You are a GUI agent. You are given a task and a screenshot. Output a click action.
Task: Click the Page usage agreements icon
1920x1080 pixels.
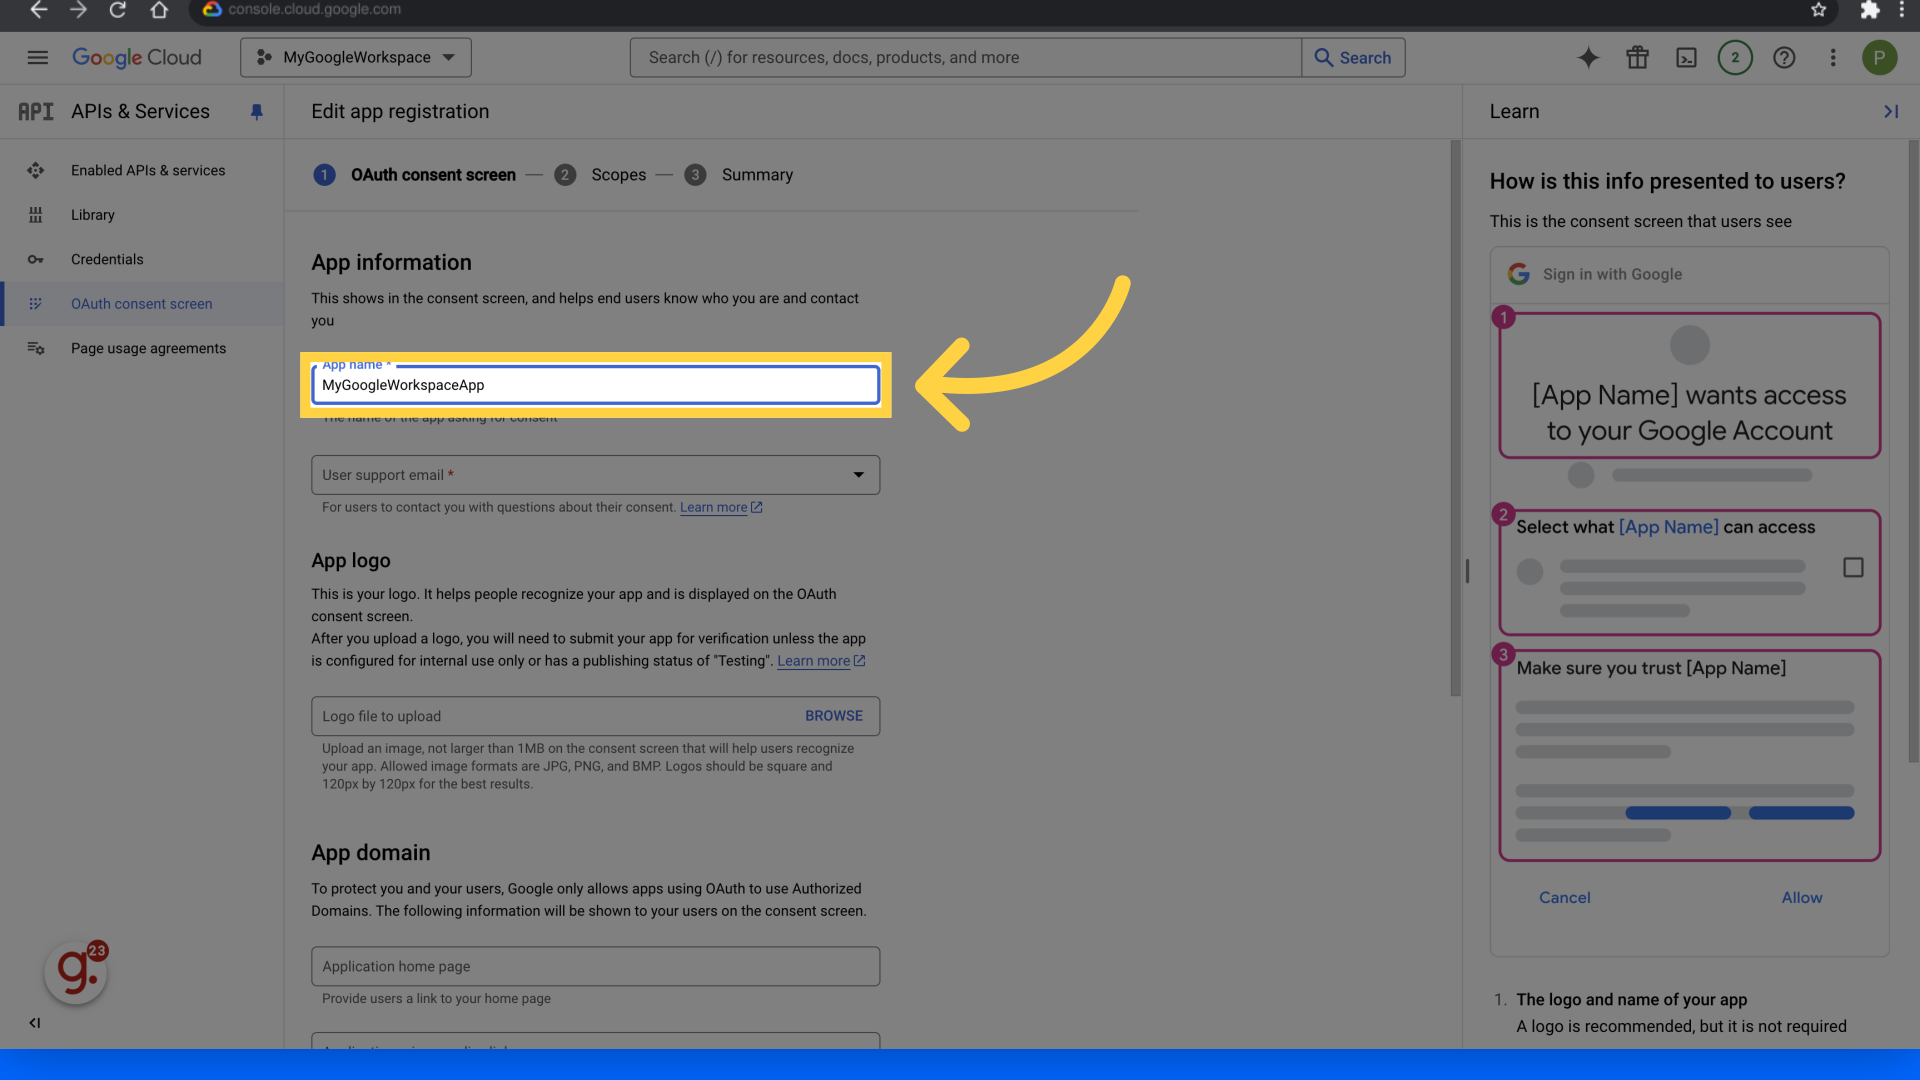(x=36, y=349)
